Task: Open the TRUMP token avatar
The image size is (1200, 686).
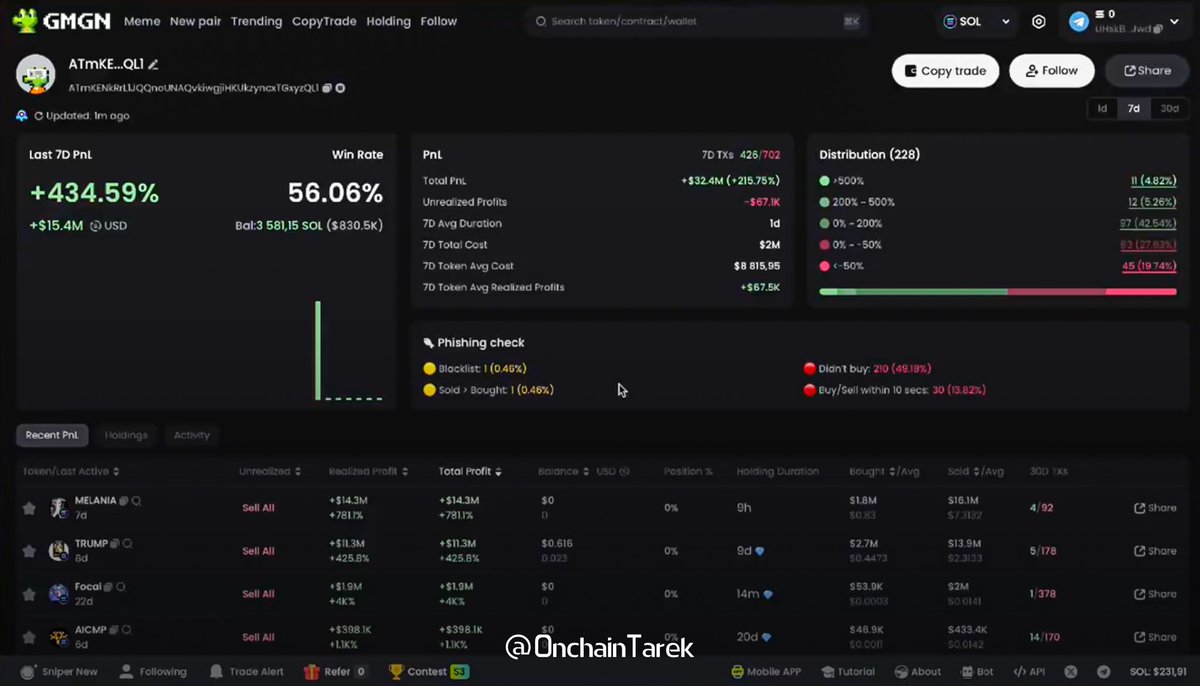Action: point(58,551)
